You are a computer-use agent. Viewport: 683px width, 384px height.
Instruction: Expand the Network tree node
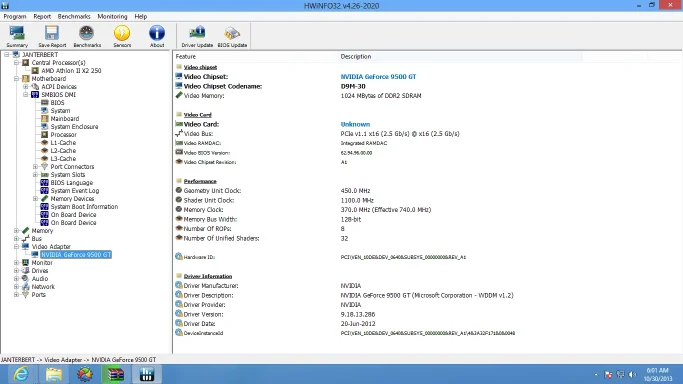coord(16,286)
